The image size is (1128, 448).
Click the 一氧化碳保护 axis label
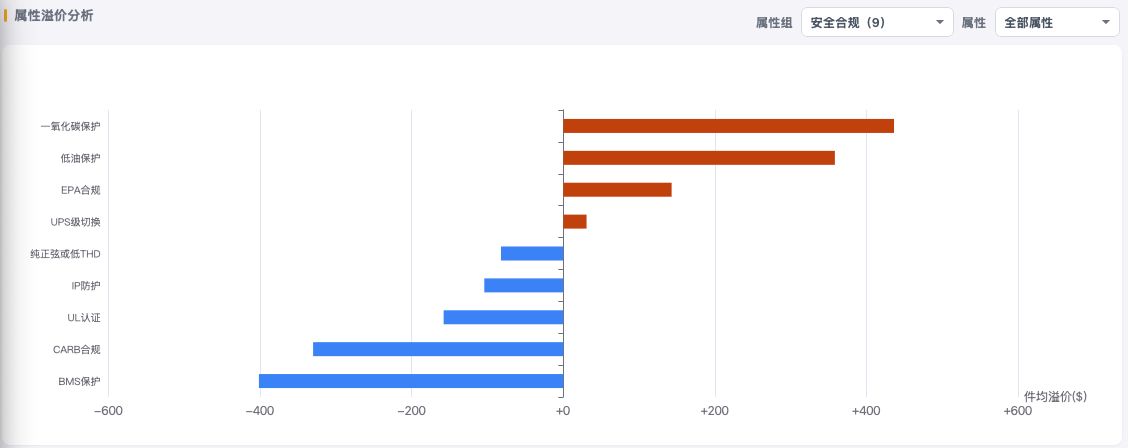click(x=70, y=127)
